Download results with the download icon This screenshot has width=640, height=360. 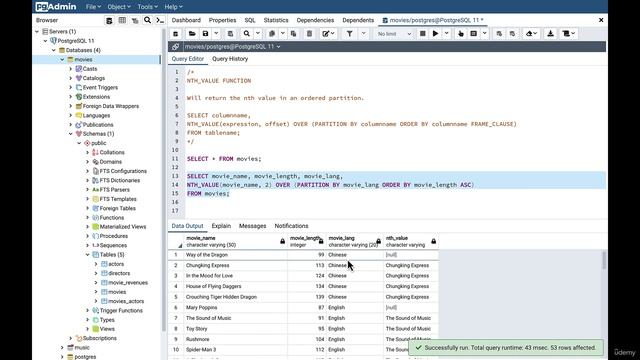tap(550, 34)
